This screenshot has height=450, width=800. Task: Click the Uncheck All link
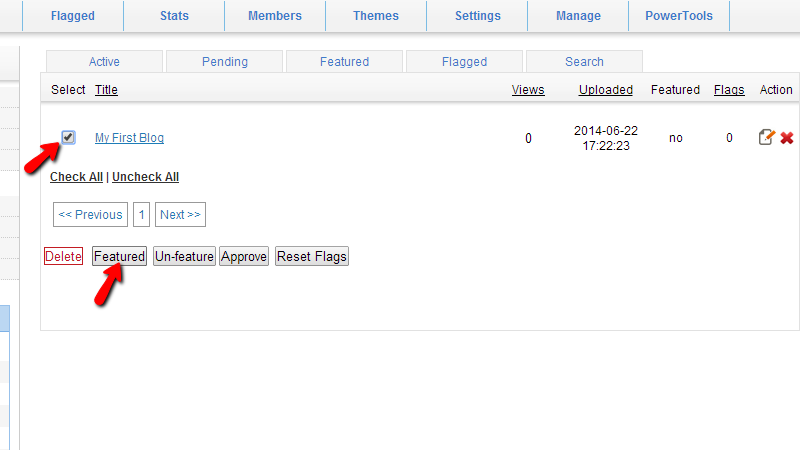(x=145, y=177)
